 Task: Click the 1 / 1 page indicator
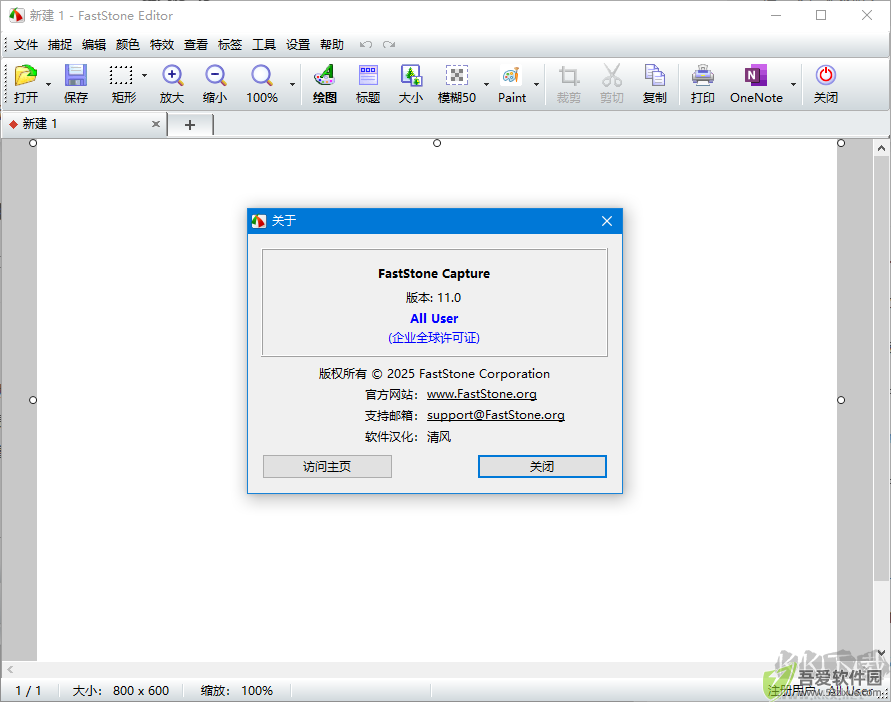28,691
